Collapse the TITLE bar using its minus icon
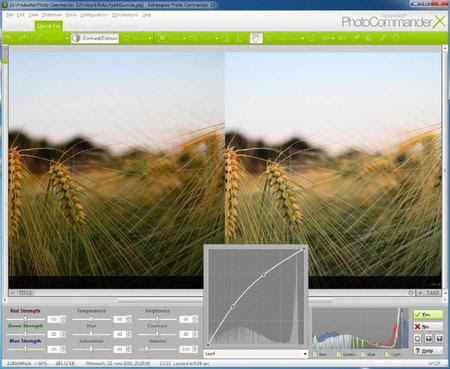 coord(13,293)
